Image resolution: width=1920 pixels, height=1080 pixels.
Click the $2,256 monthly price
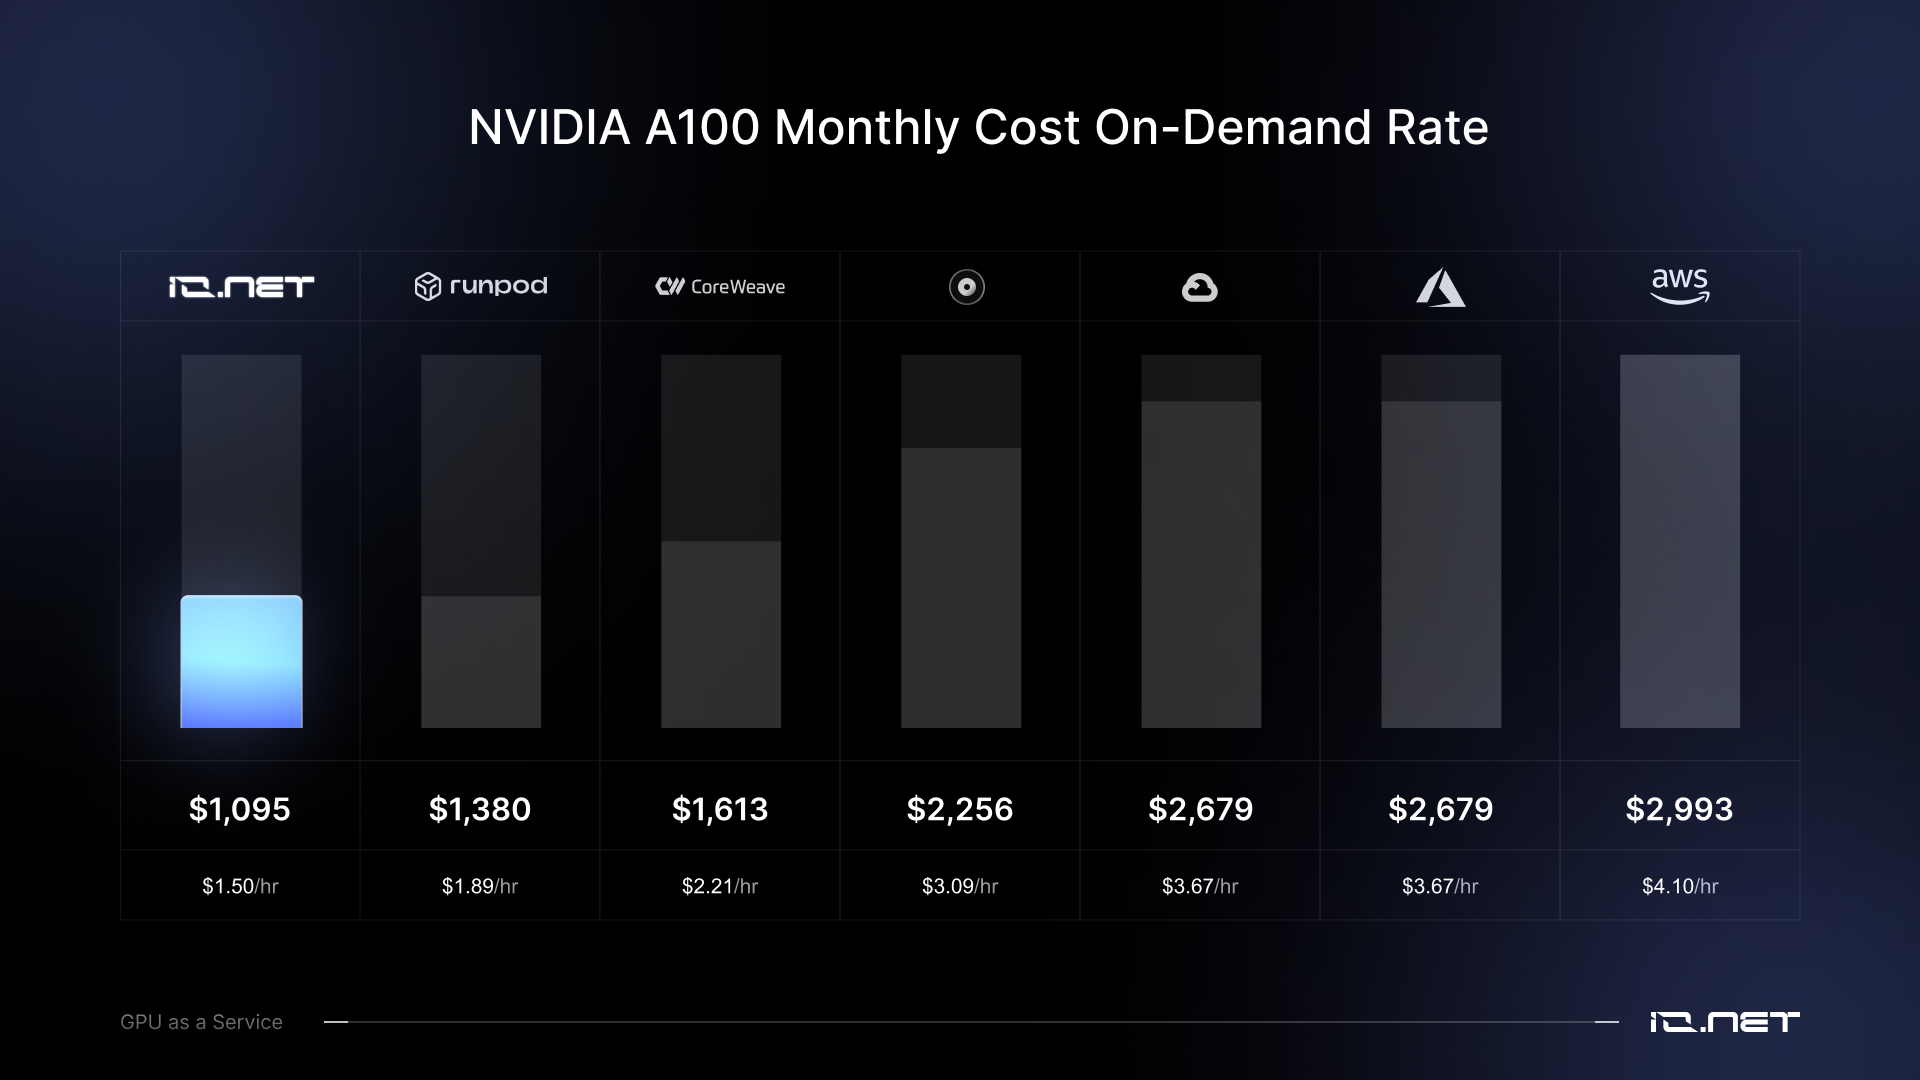(x=960, y=809)
